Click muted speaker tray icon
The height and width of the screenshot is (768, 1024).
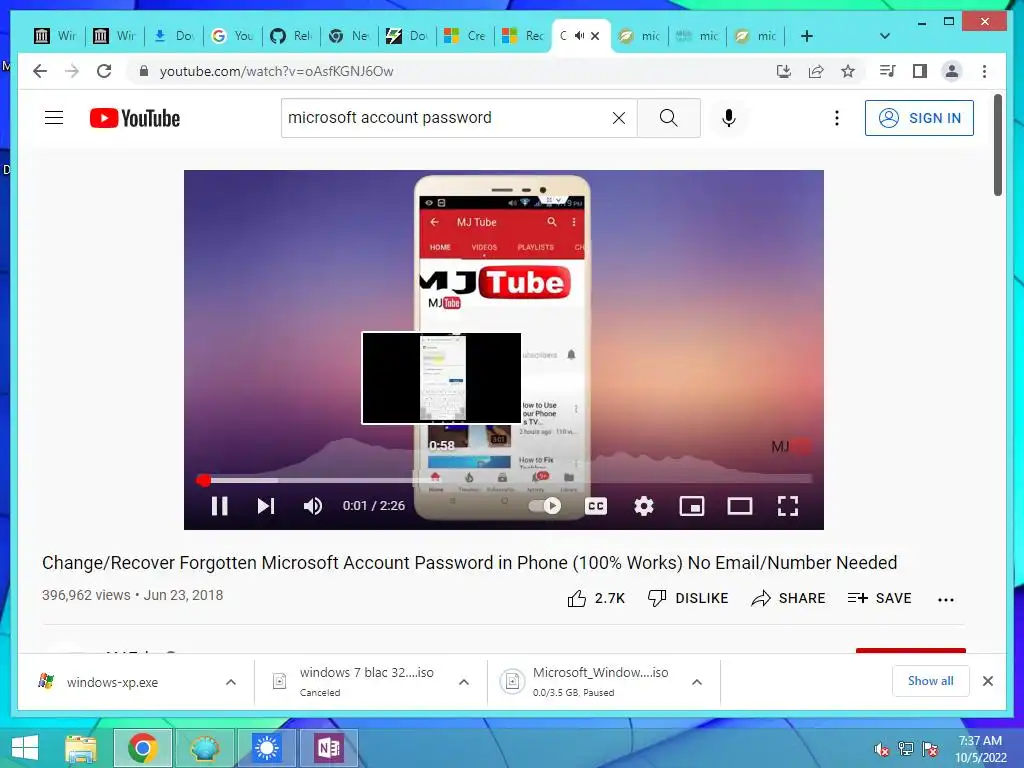[881, 749]
